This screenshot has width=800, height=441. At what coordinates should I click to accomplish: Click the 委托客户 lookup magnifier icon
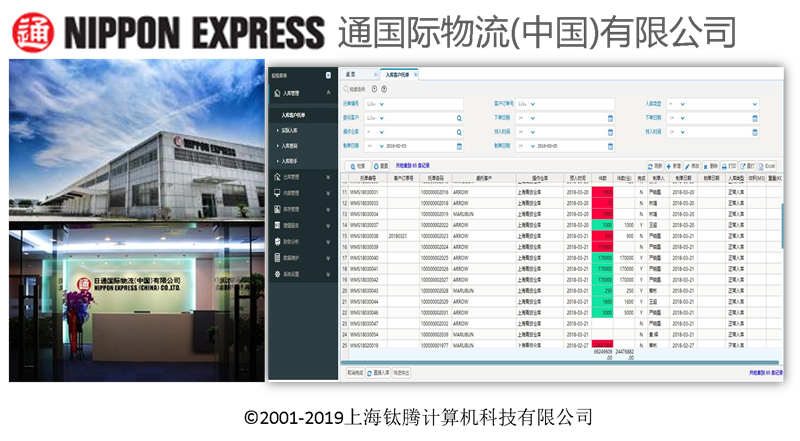(459, 118)
